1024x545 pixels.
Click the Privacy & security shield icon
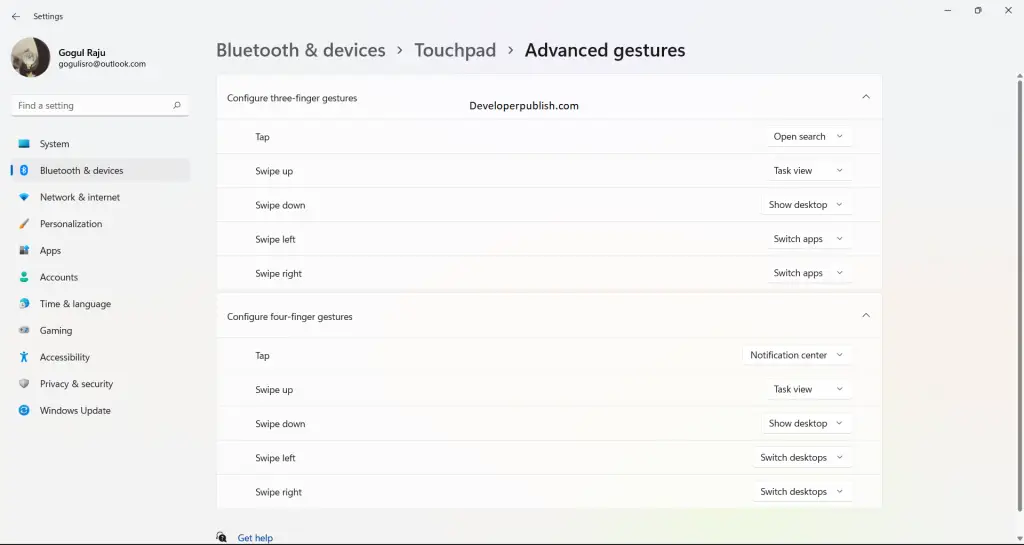pos(24,384)
